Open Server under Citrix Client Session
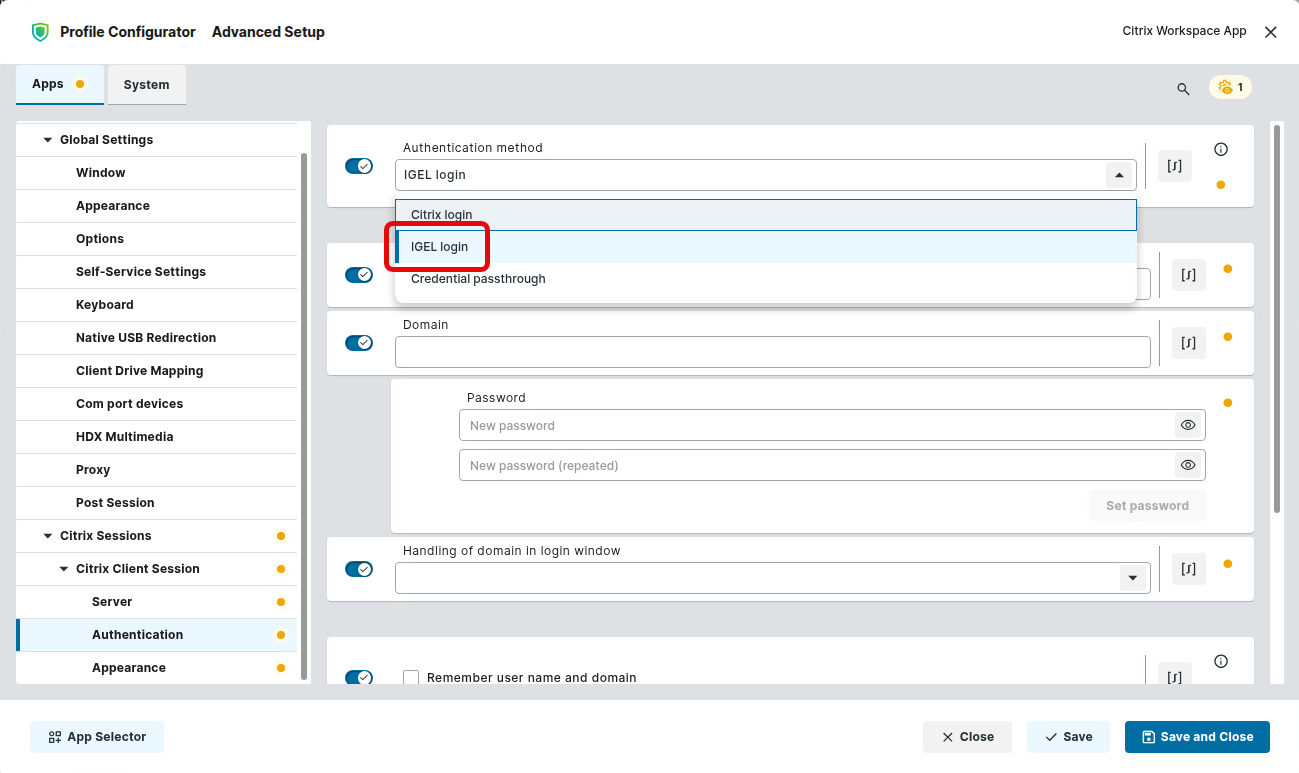The height and width of the screenshot is (773, 1299). pos(157,602)
